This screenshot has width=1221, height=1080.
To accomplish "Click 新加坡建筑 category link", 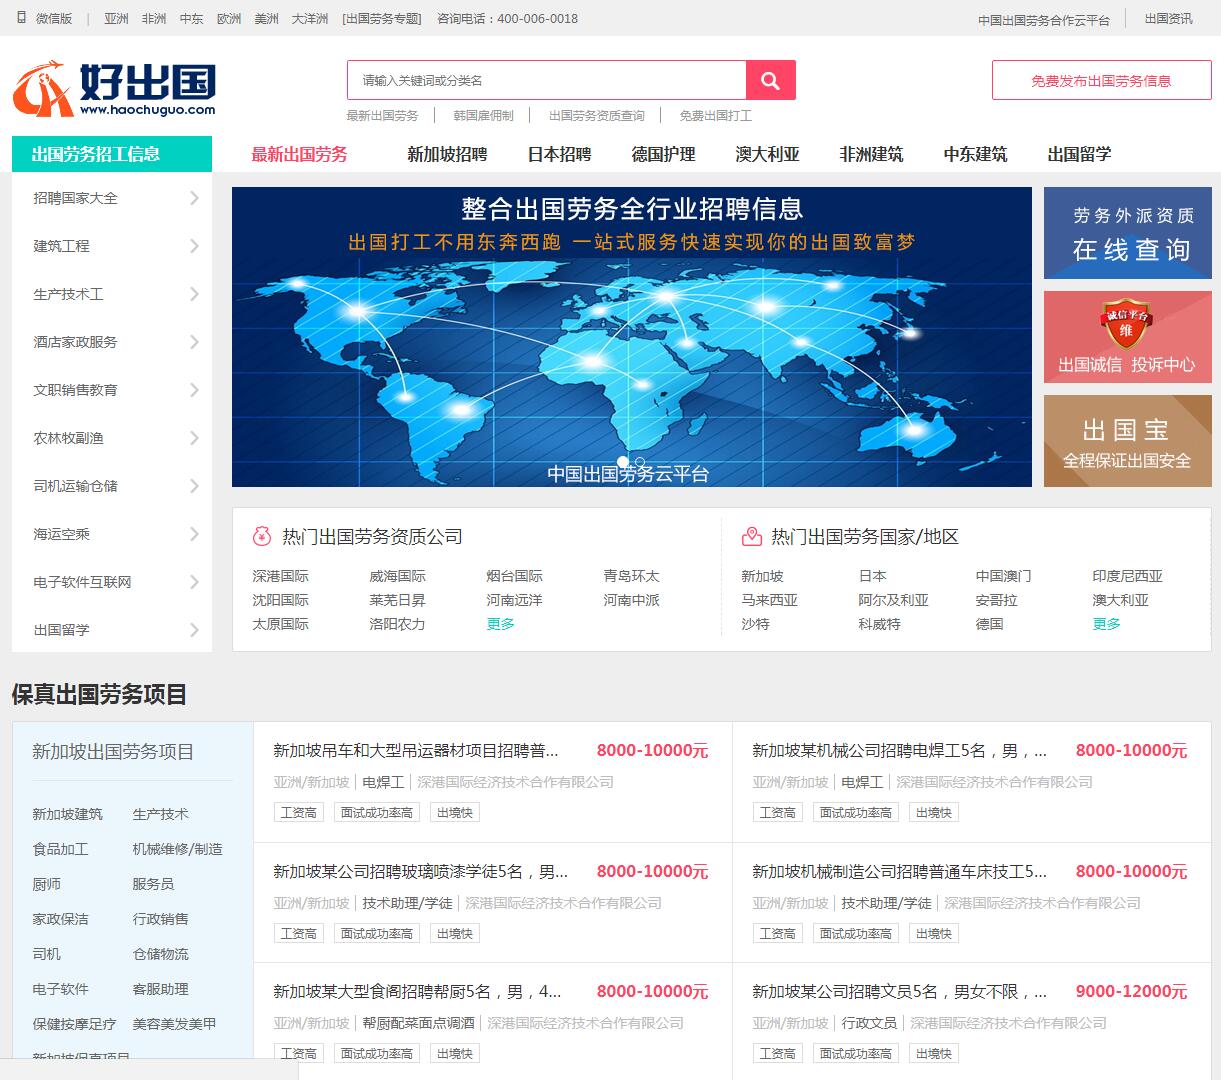I will click(x=67, y=814).
